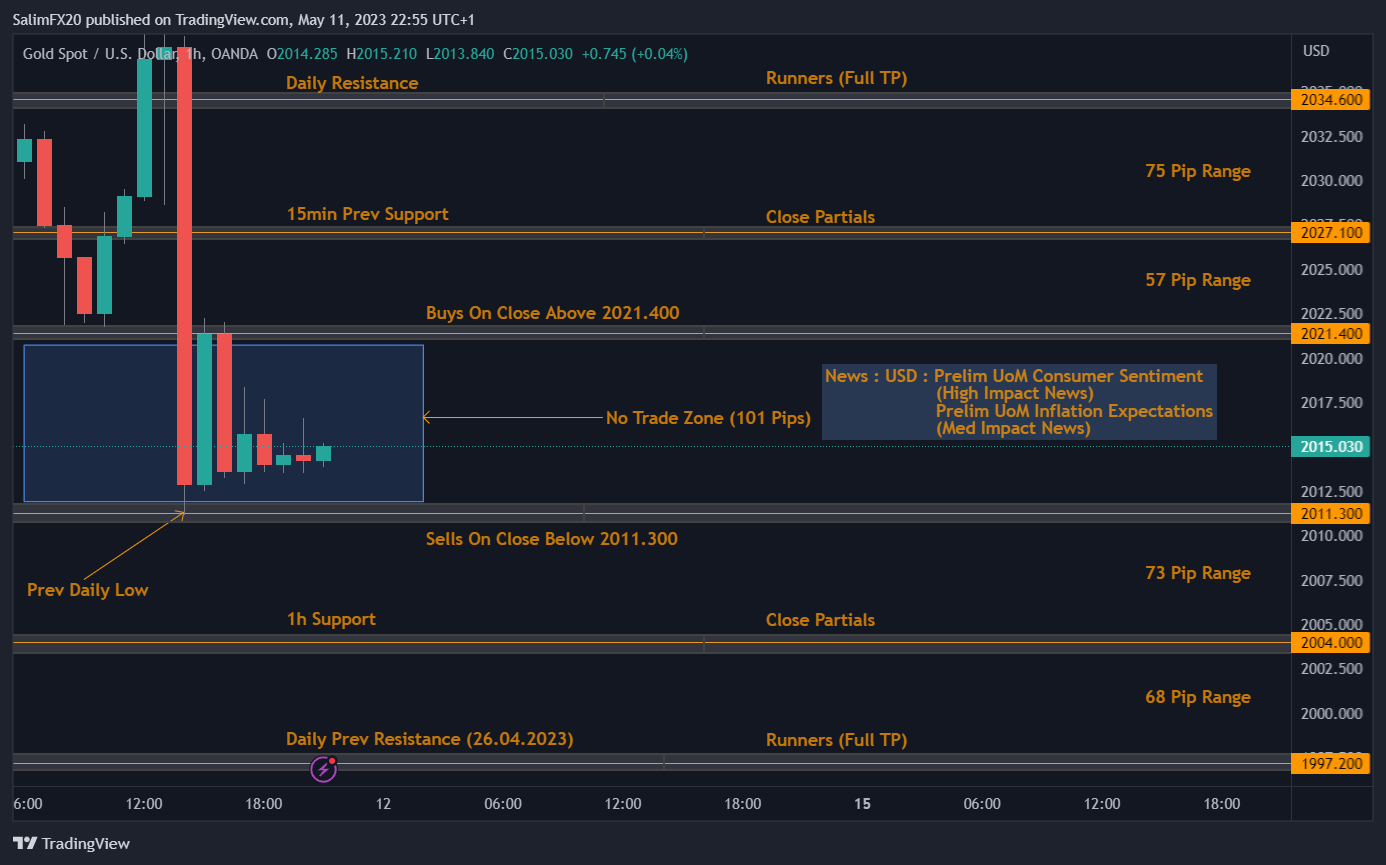The width and height of the screenshot is (1386, 865).
Task: Select the 2004.000 1h Support price label
Action: coord(1331,642)
